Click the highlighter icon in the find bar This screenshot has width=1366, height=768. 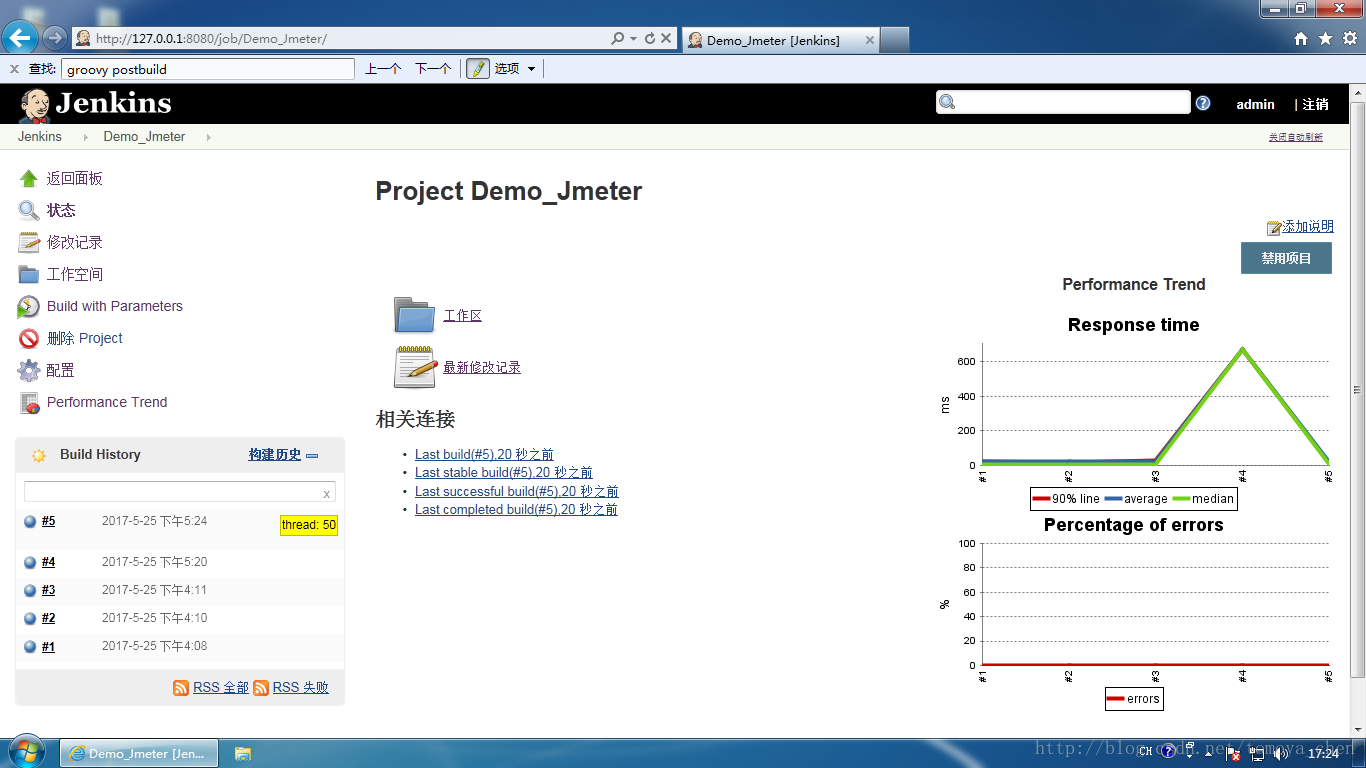[x=478, y=69]
